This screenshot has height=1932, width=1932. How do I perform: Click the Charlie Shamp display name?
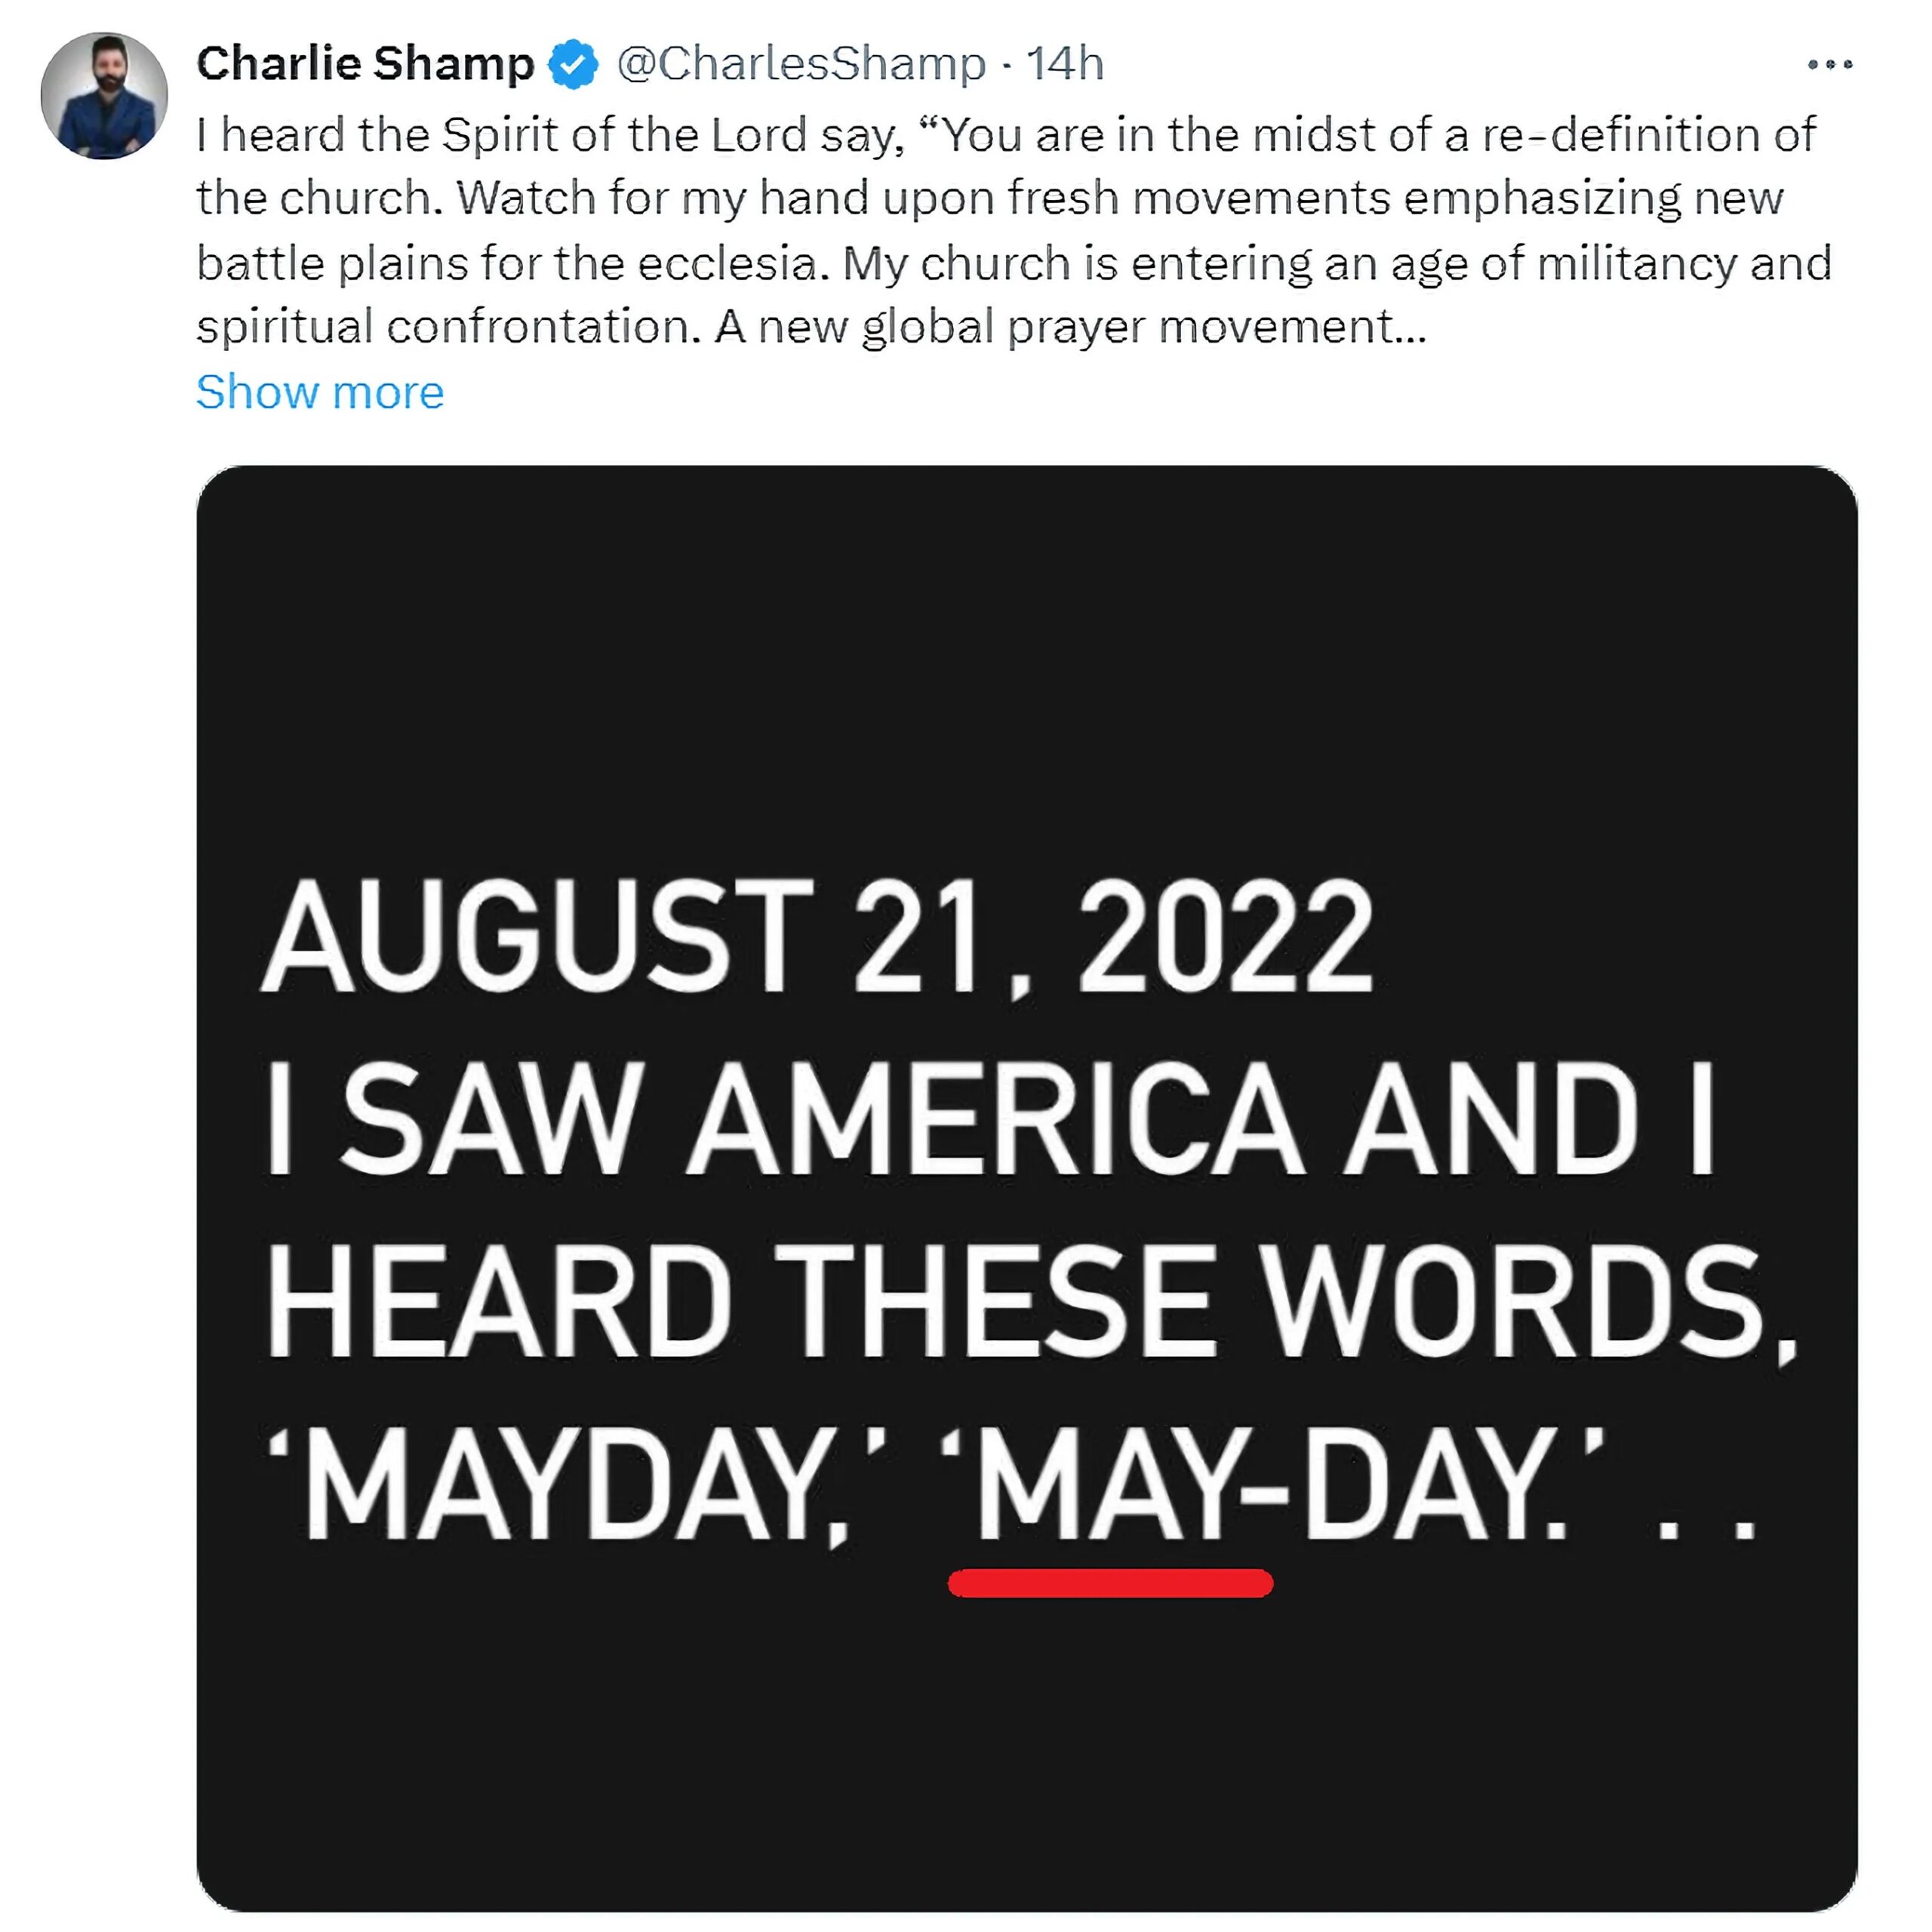click(366, 64)
